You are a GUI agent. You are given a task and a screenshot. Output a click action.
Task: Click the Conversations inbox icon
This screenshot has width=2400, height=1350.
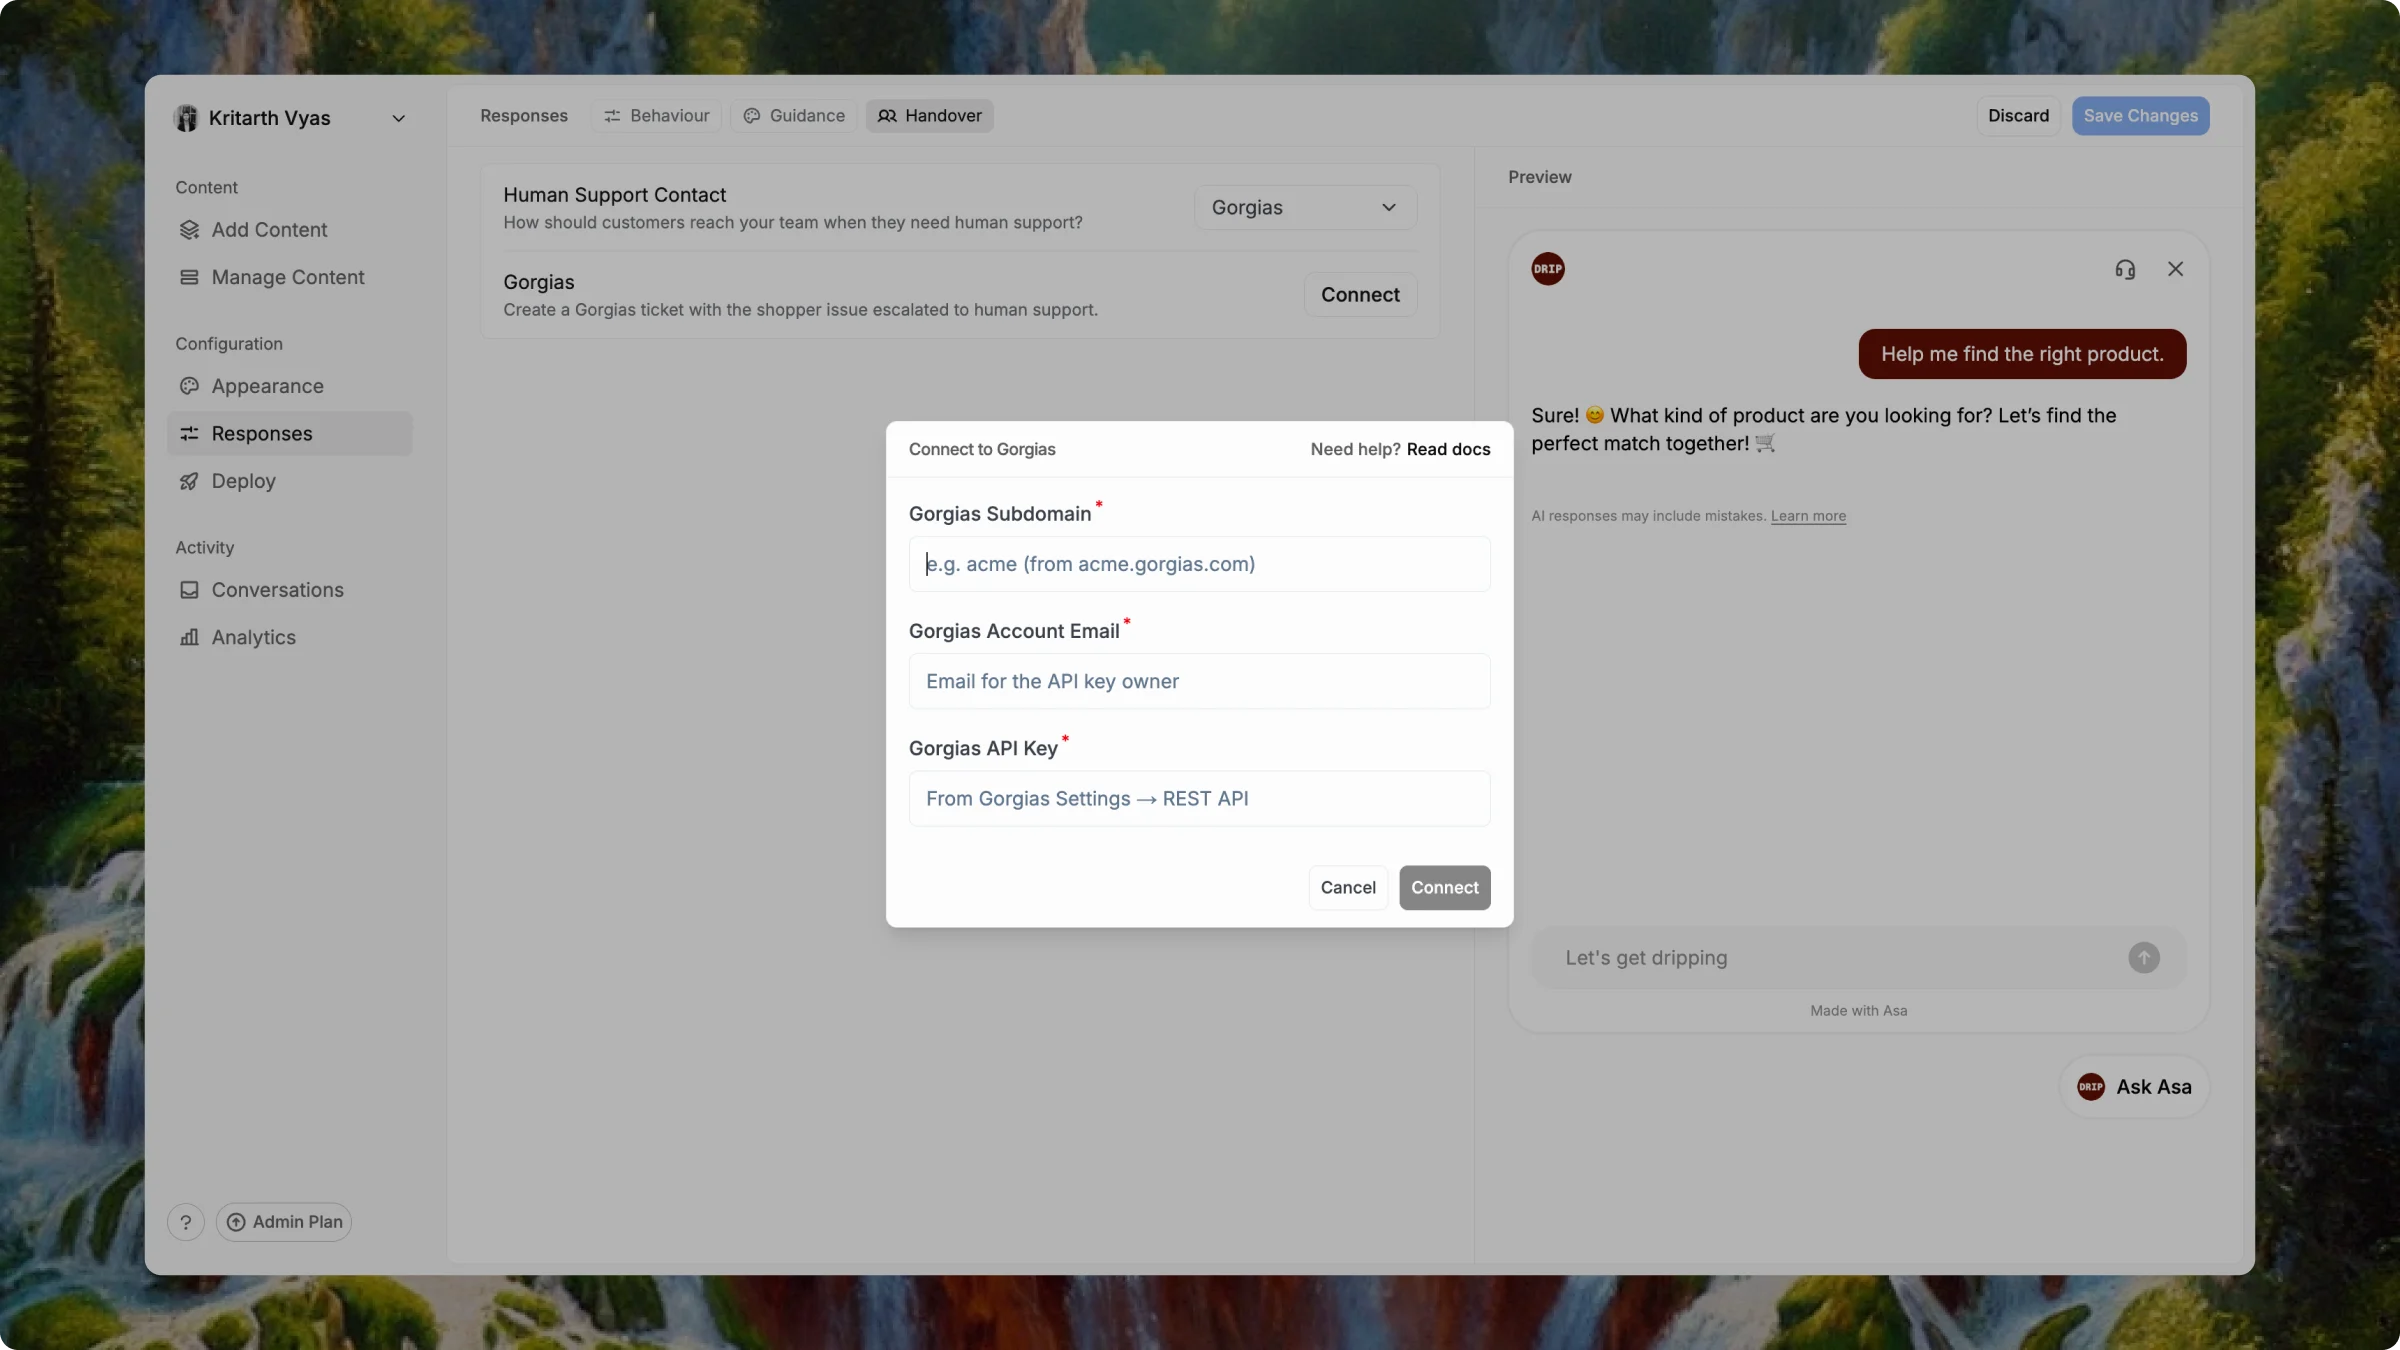click(x=189, y=590)
